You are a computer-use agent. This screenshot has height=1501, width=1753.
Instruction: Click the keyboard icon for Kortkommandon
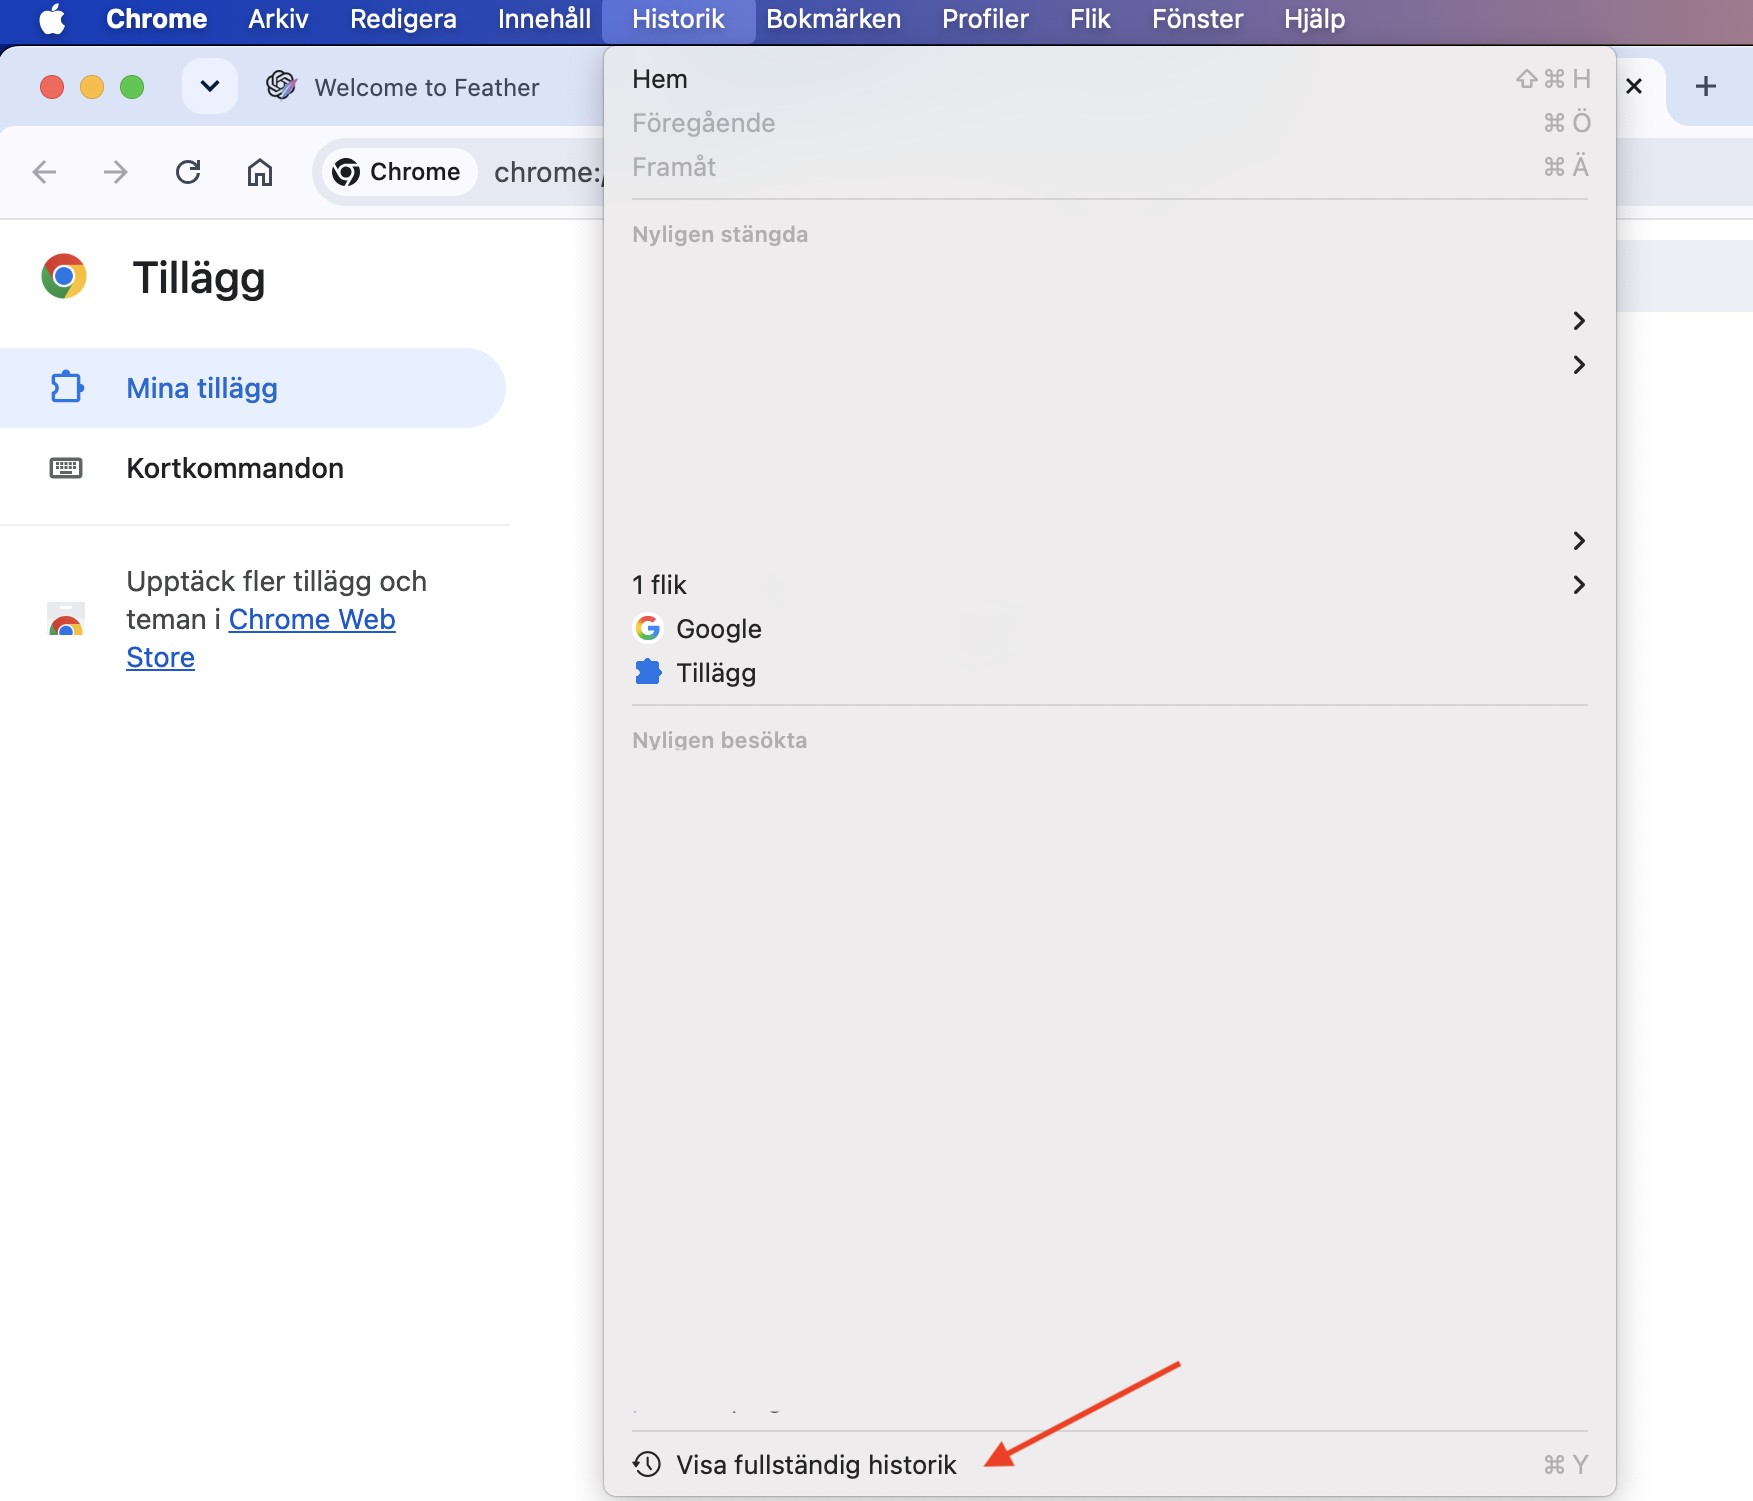pos(66,468)
